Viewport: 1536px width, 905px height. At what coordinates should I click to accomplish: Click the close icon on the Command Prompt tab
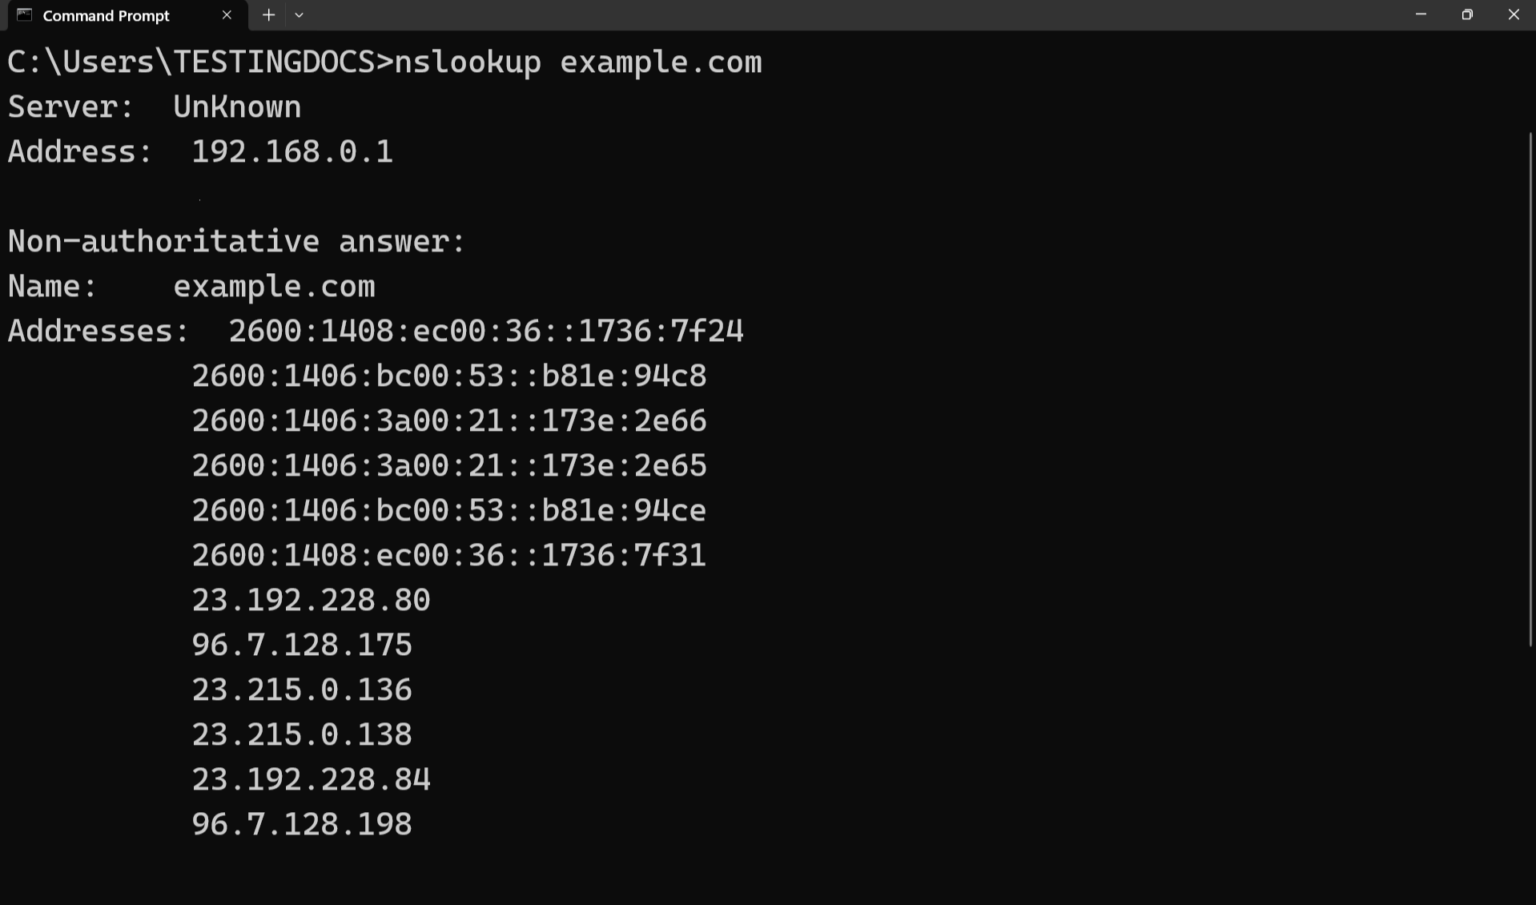(x=226, y=15)
